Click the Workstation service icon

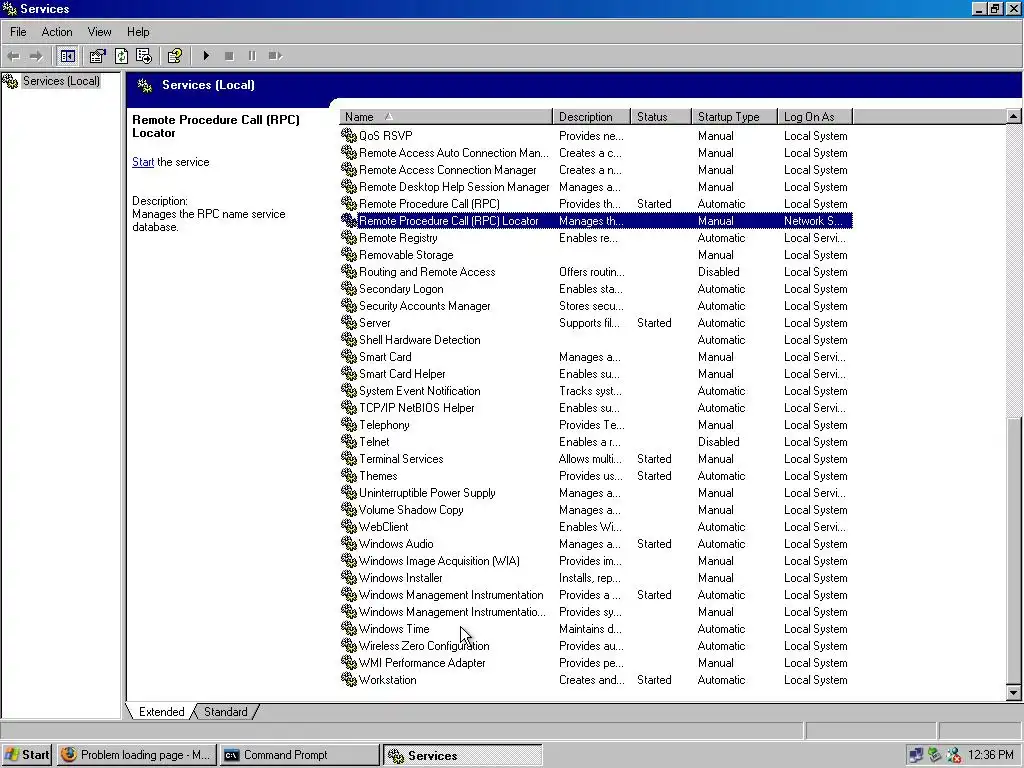pos(349,679)
